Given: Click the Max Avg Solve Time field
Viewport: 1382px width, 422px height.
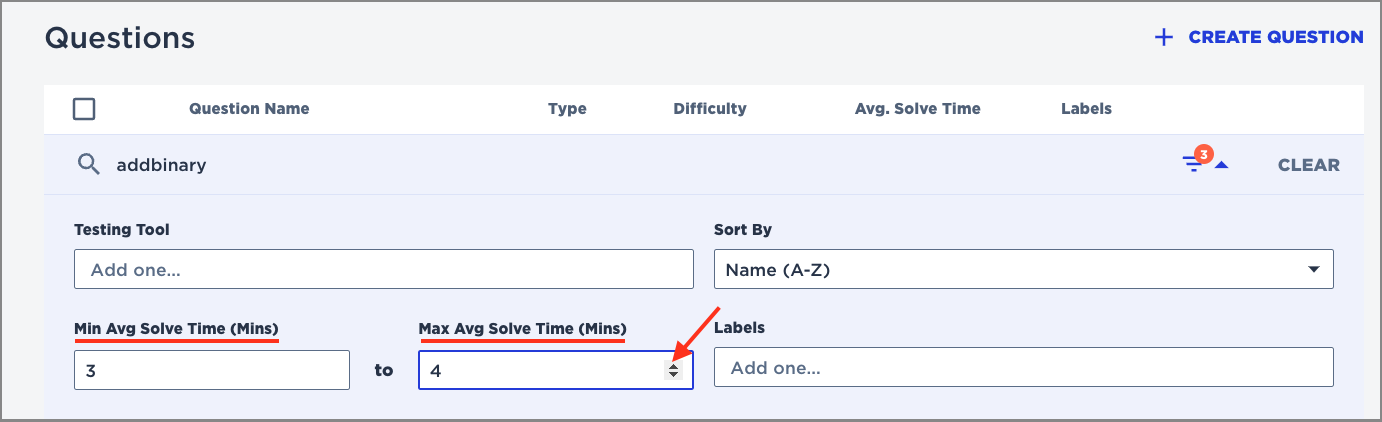Looking at the screenshot, I should pyautogui.click(x=540, y=370).
